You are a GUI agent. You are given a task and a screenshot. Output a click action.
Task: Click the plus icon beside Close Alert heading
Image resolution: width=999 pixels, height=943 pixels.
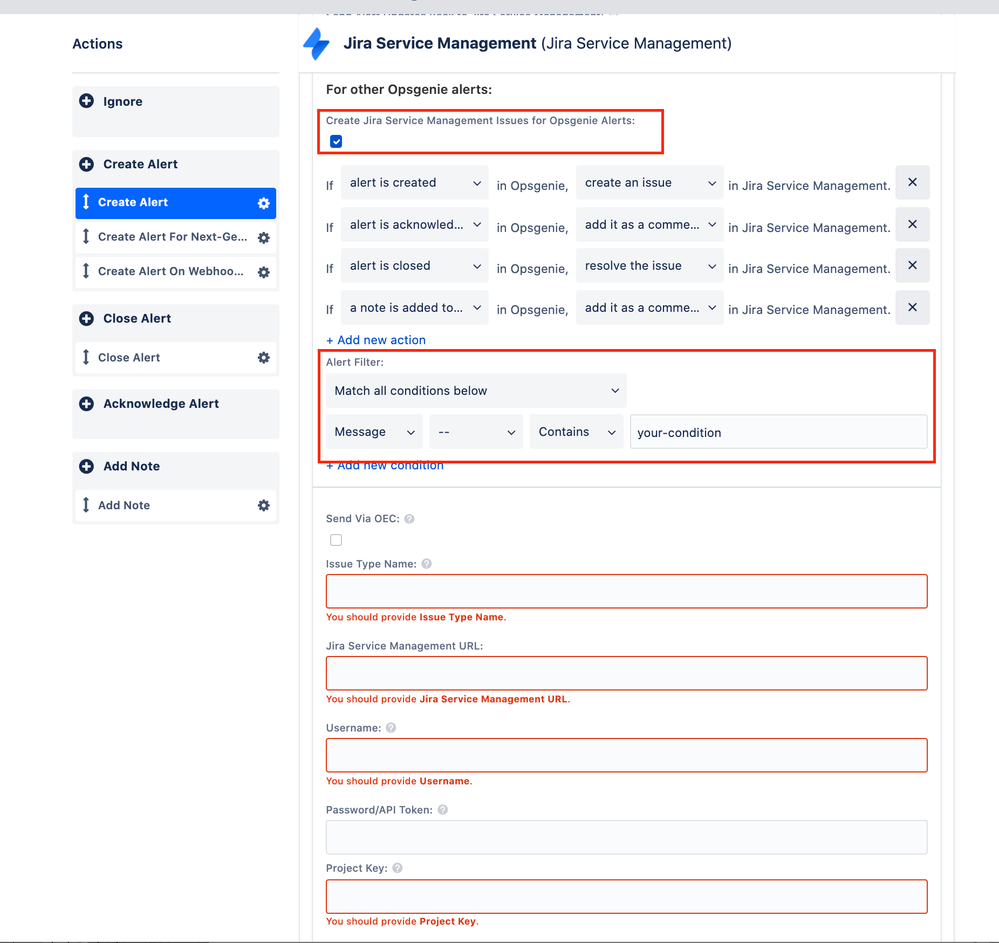click(x=87, y=319)
